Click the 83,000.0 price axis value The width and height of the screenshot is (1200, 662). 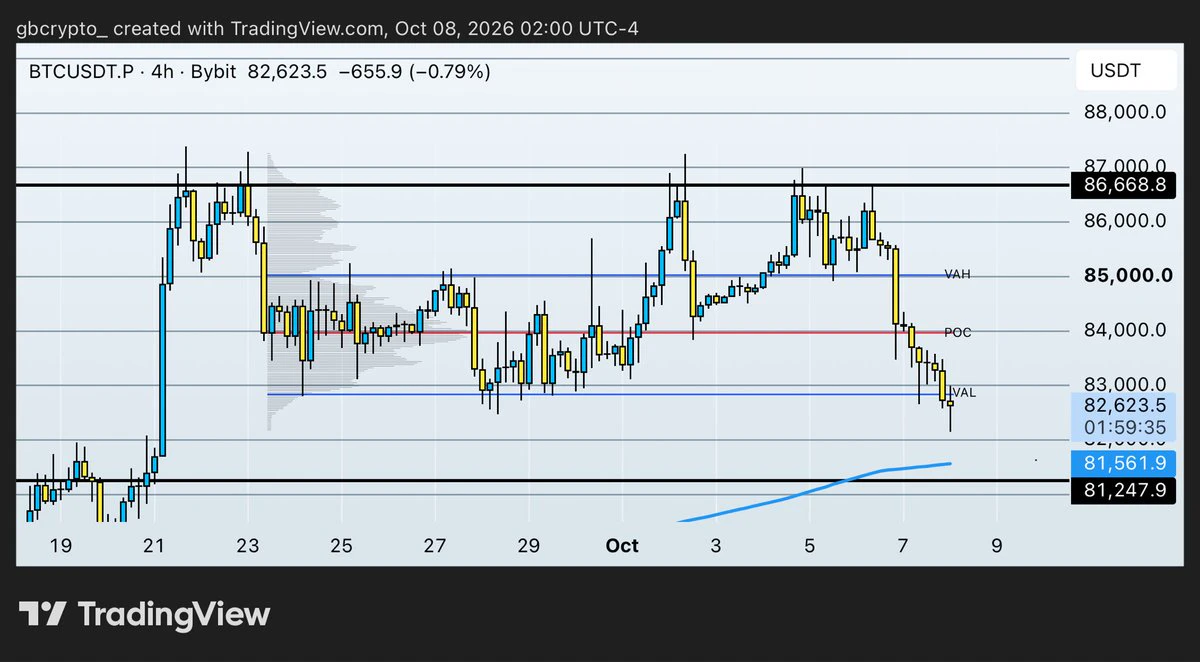(x=1125, y=384)
